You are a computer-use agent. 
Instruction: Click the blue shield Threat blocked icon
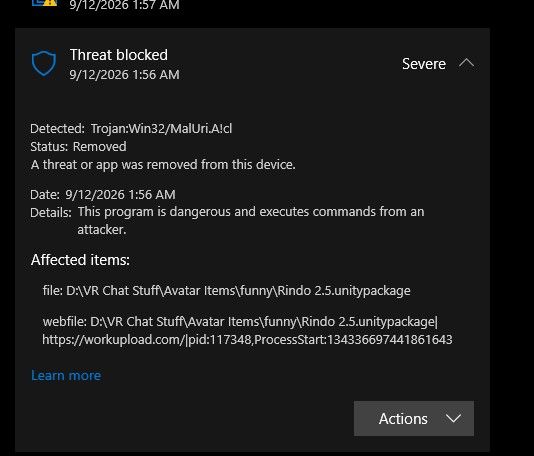click(44, 64)
